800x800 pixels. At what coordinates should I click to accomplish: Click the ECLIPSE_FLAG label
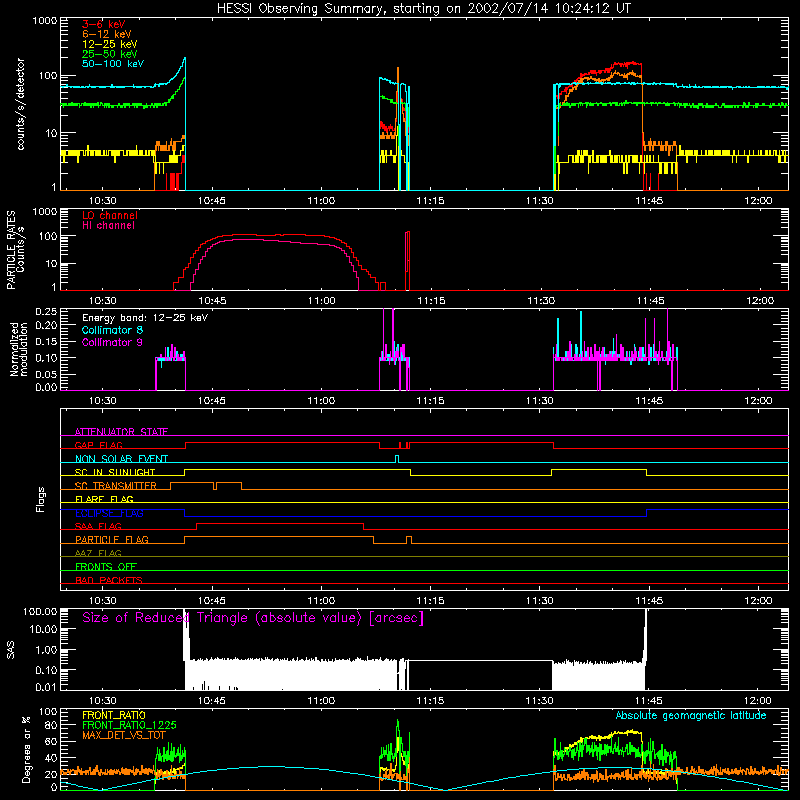[109, 513]
